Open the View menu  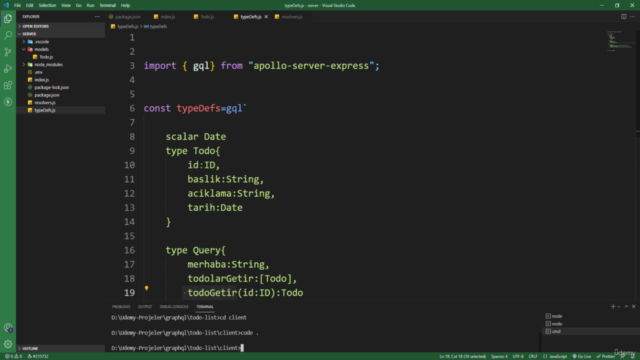[66, 5]
